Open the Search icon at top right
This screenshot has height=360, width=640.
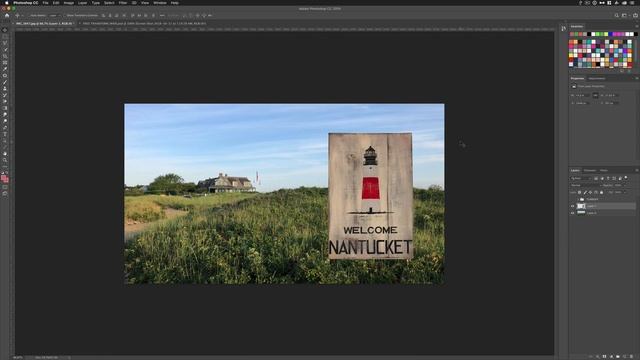pos(616,16)
